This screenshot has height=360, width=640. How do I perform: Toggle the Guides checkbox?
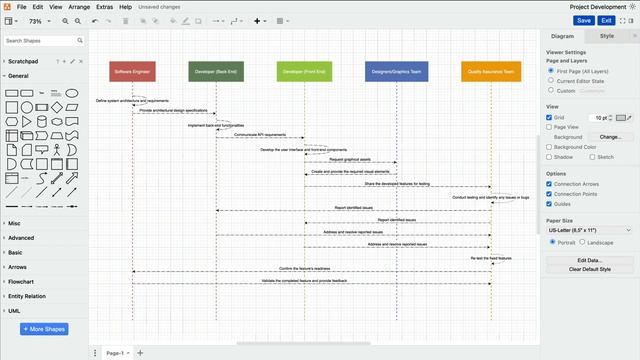point(549,204)
